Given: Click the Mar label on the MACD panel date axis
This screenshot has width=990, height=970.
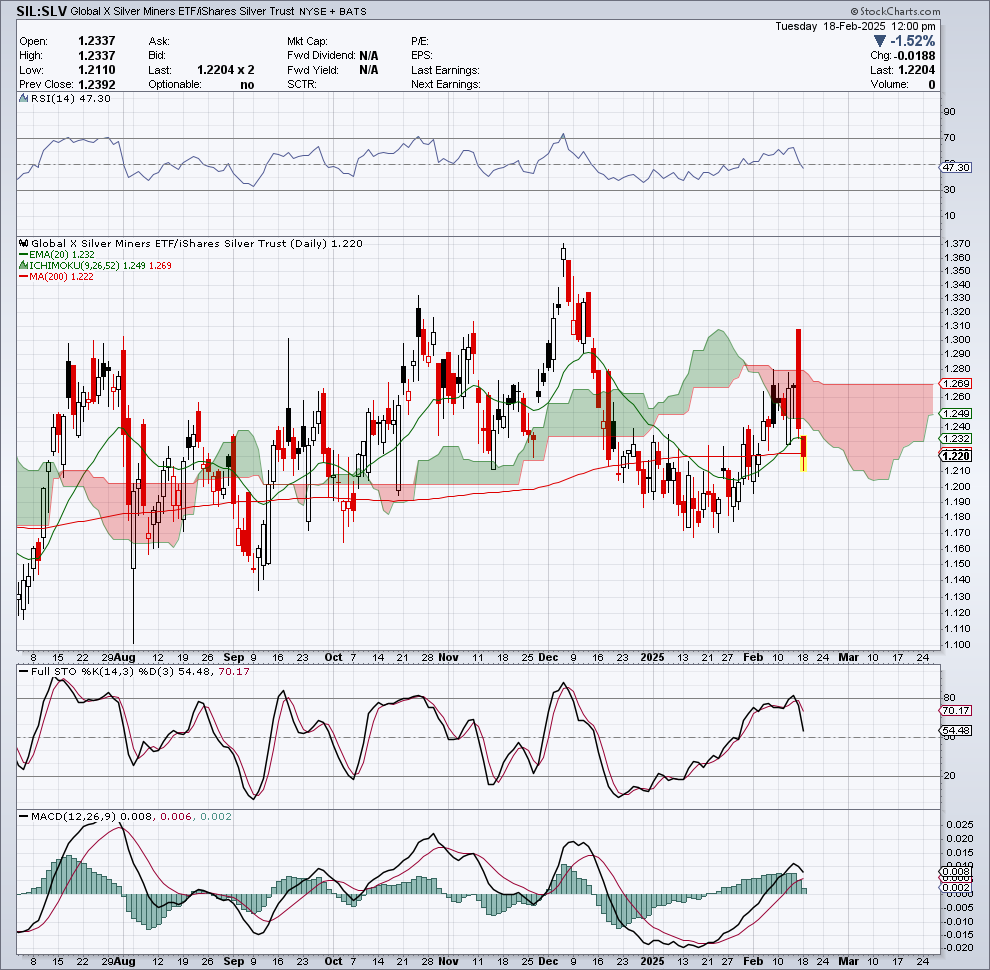Looking at the screenshot, I should pos(849,961).
